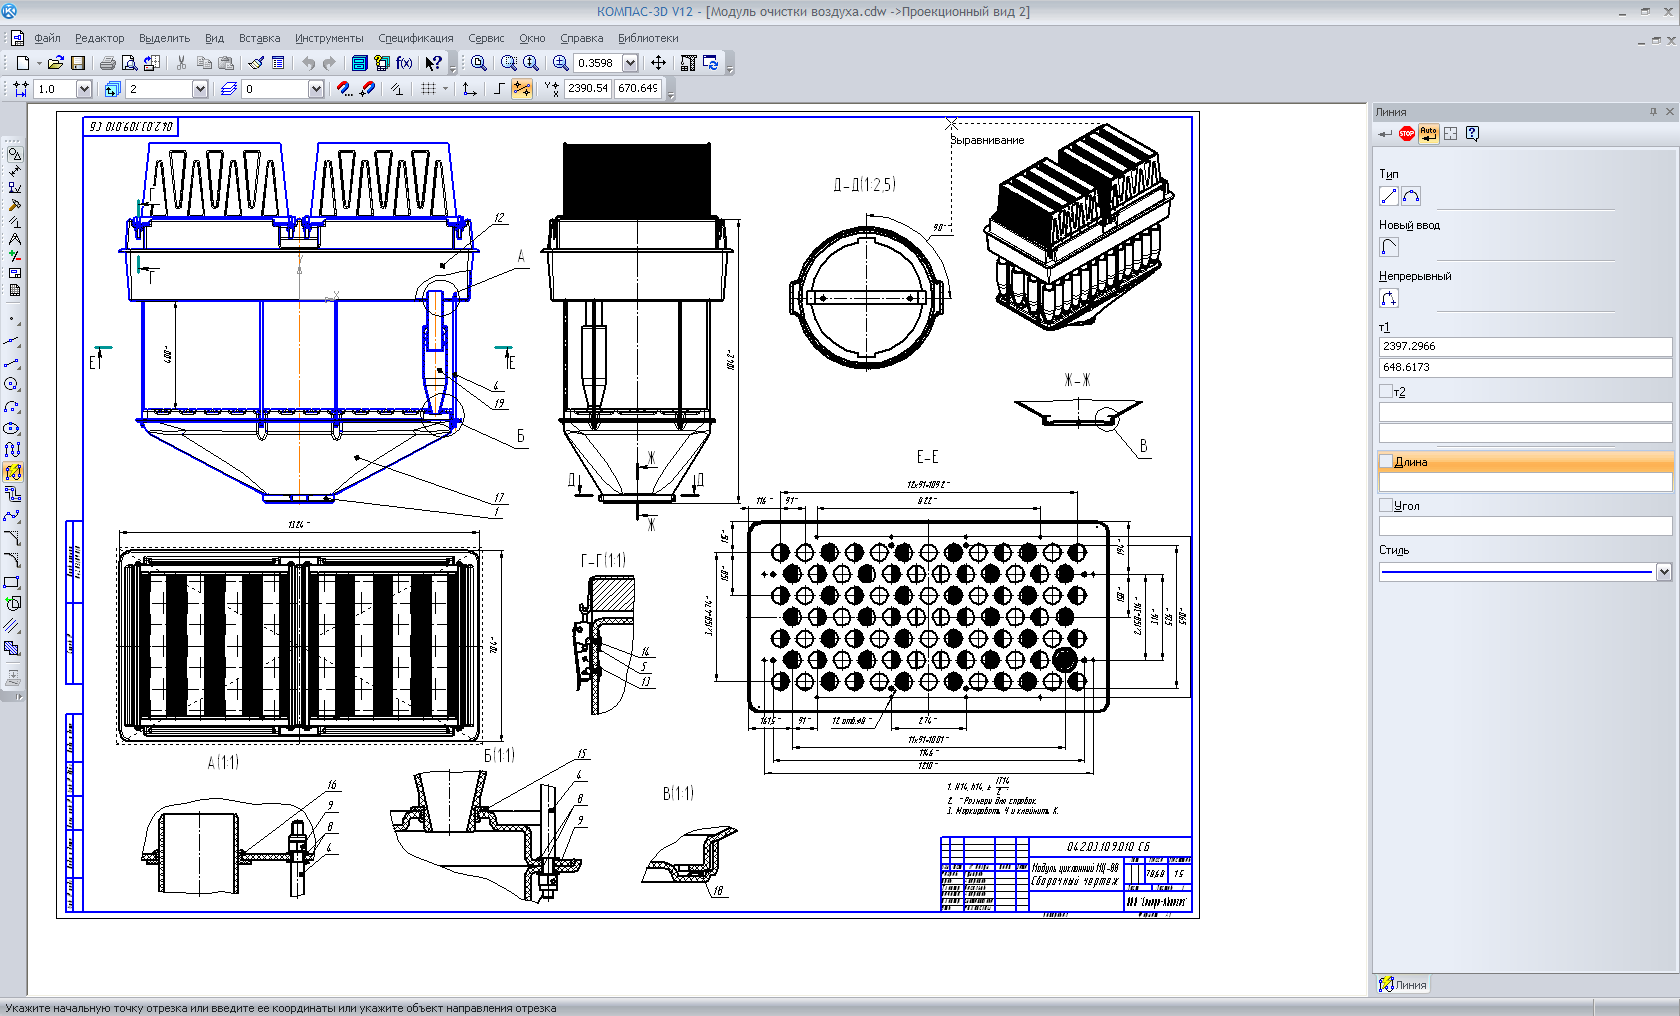Open the f(x) variables tool
The height and width of the screenshot is (1016, 1680).
[x=404, y=63]
